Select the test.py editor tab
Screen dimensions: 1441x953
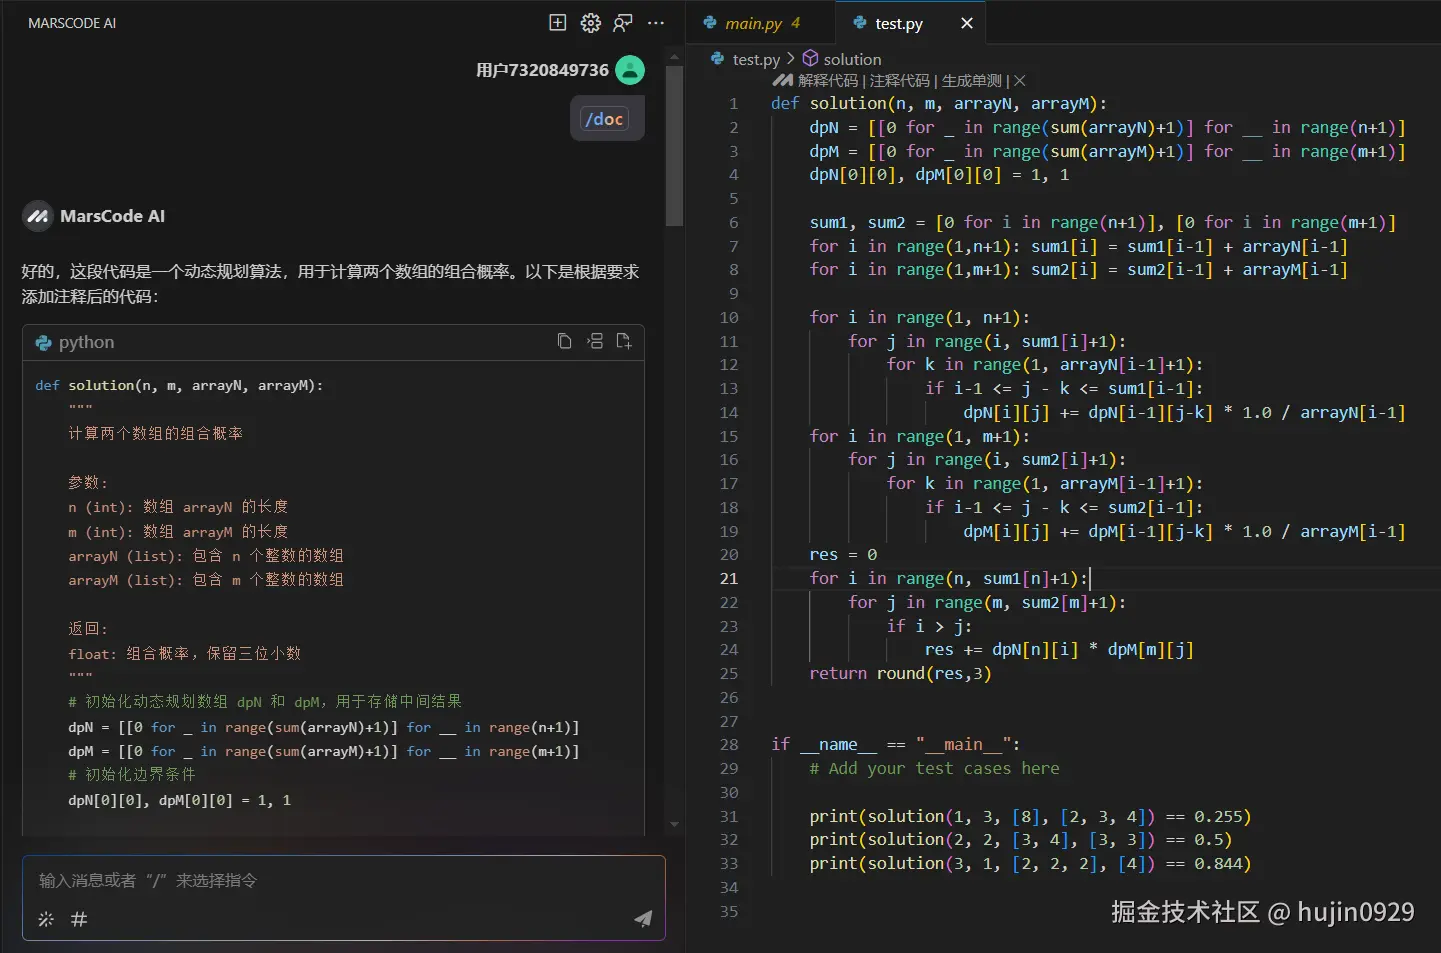tap(898, 23)
